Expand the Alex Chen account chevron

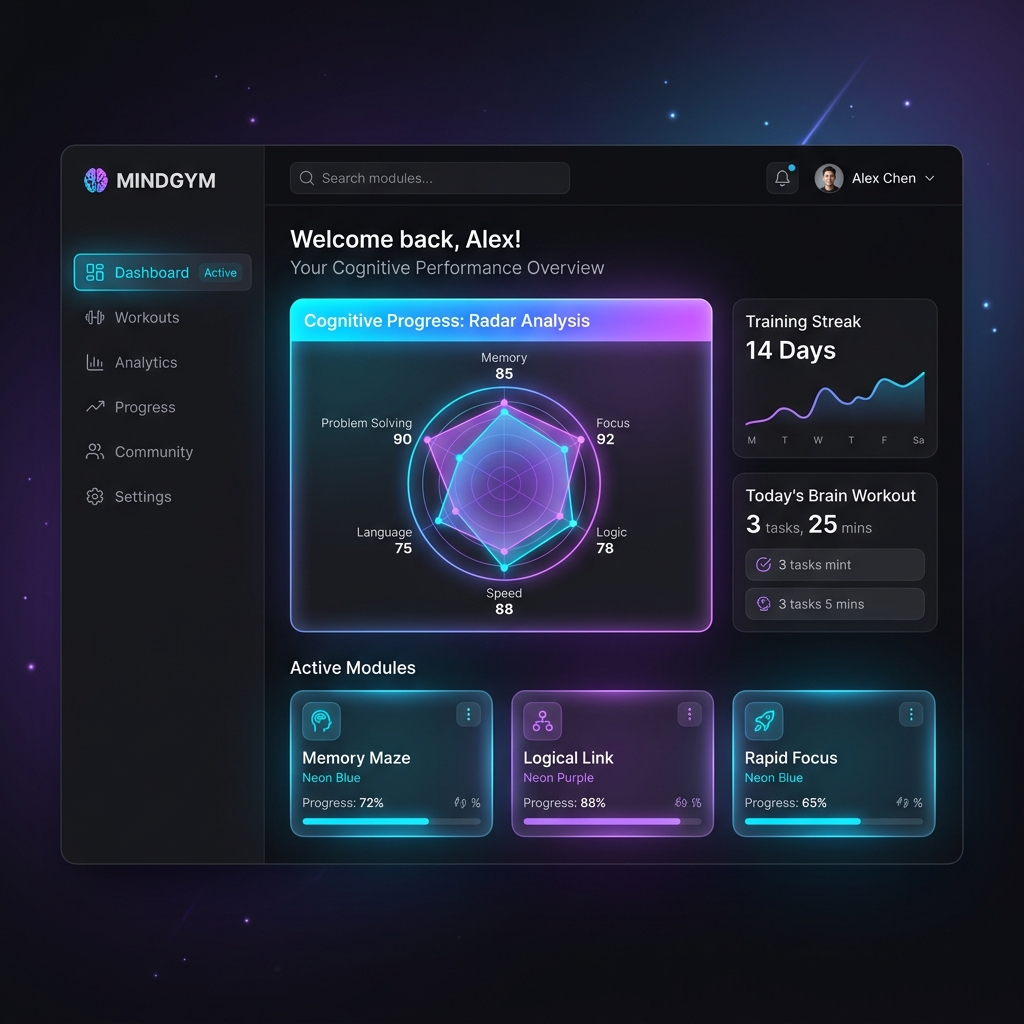(929, 178)
